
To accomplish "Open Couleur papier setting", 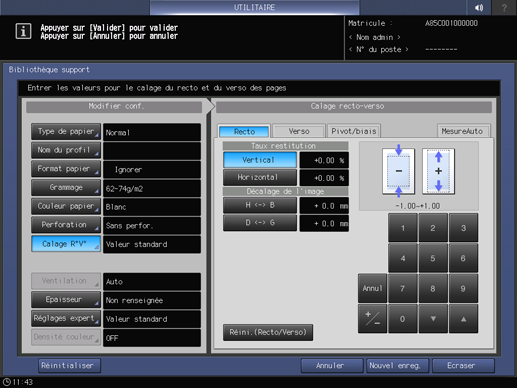I will [x=66, y=206].
